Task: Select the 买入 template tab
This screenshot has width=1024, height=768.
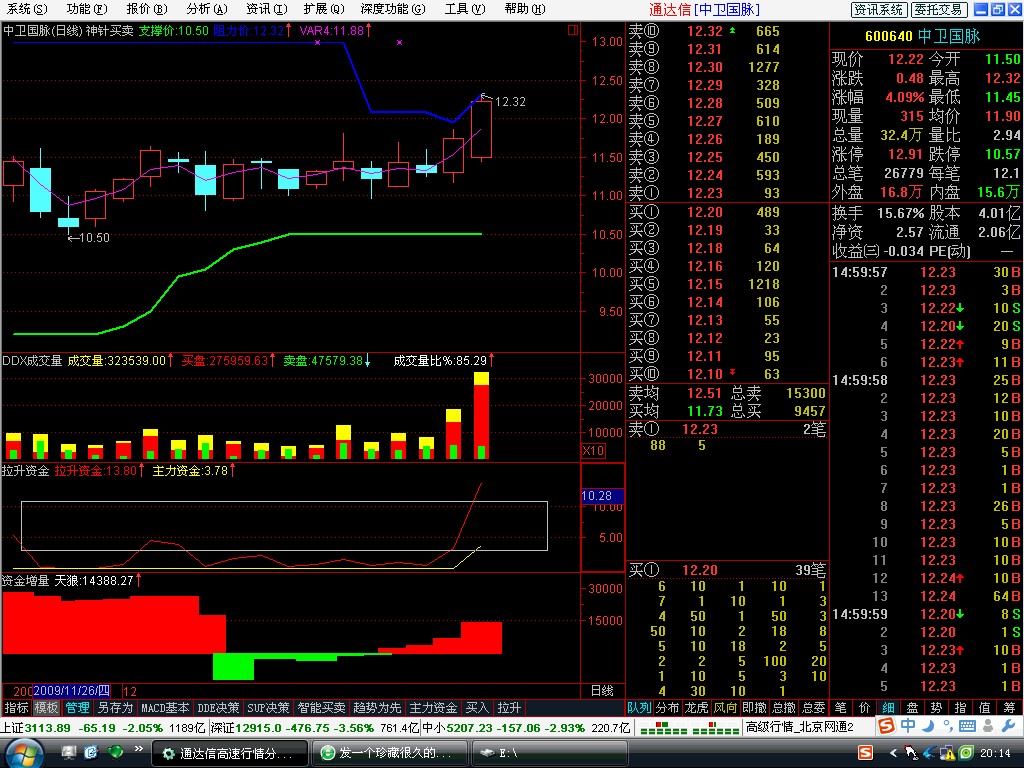Action: click(477, 708)
